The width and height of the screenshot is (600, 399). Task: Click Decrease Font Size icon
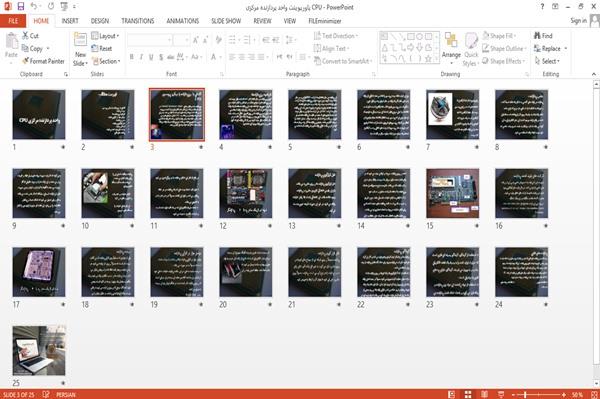pyautogui.click(x=205, y=40)
